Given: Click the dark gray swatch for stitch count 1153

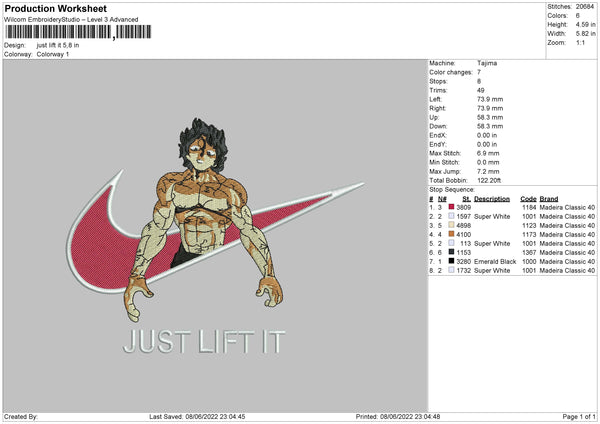Looking at the screenshot, I should click(452, 252).
